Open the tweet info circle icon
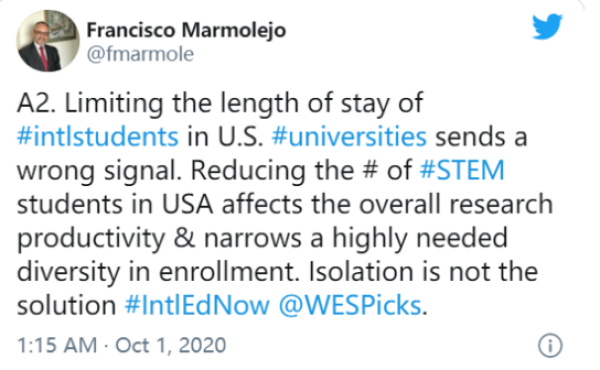This screenshot has width=600, height=370. [550, 346]
